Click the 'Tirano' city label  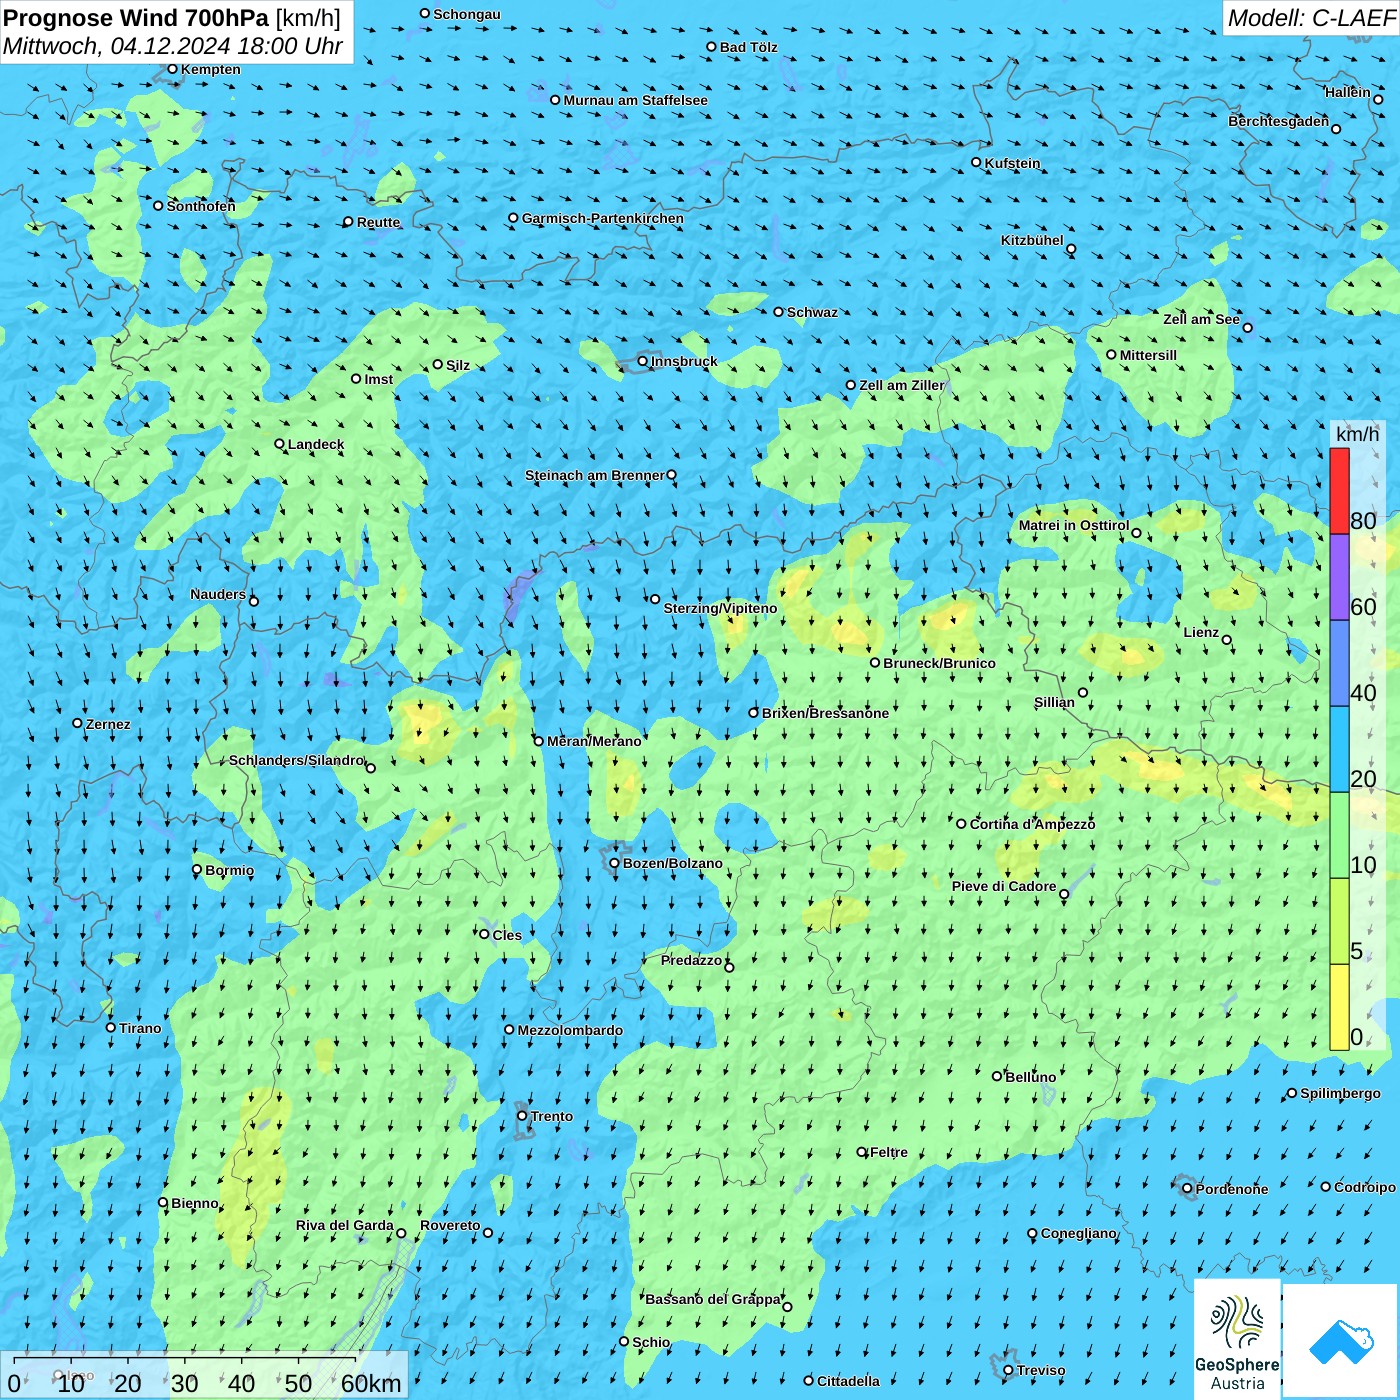point(140,1028)
